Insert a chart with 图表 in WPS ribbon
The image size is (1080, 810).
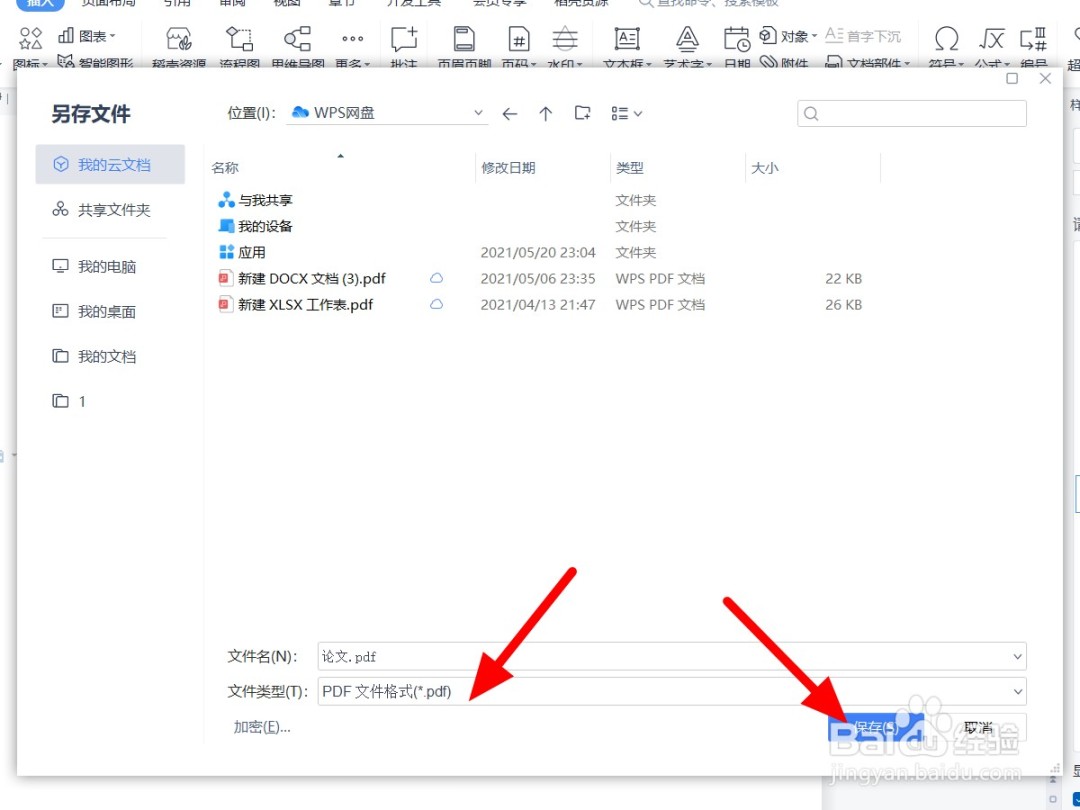(x=87, y=36)
